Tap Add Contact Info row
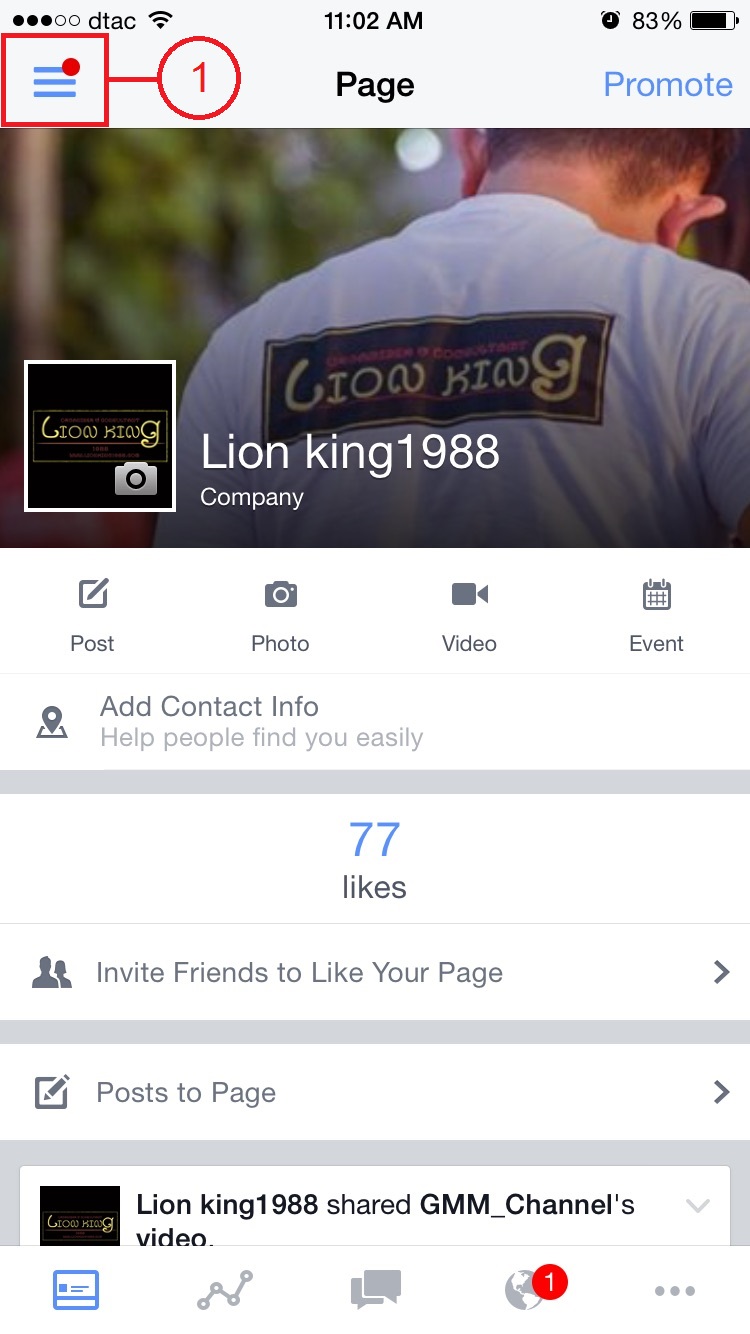Viewport: 750px width, 1334px height. [x=375, y=722]
